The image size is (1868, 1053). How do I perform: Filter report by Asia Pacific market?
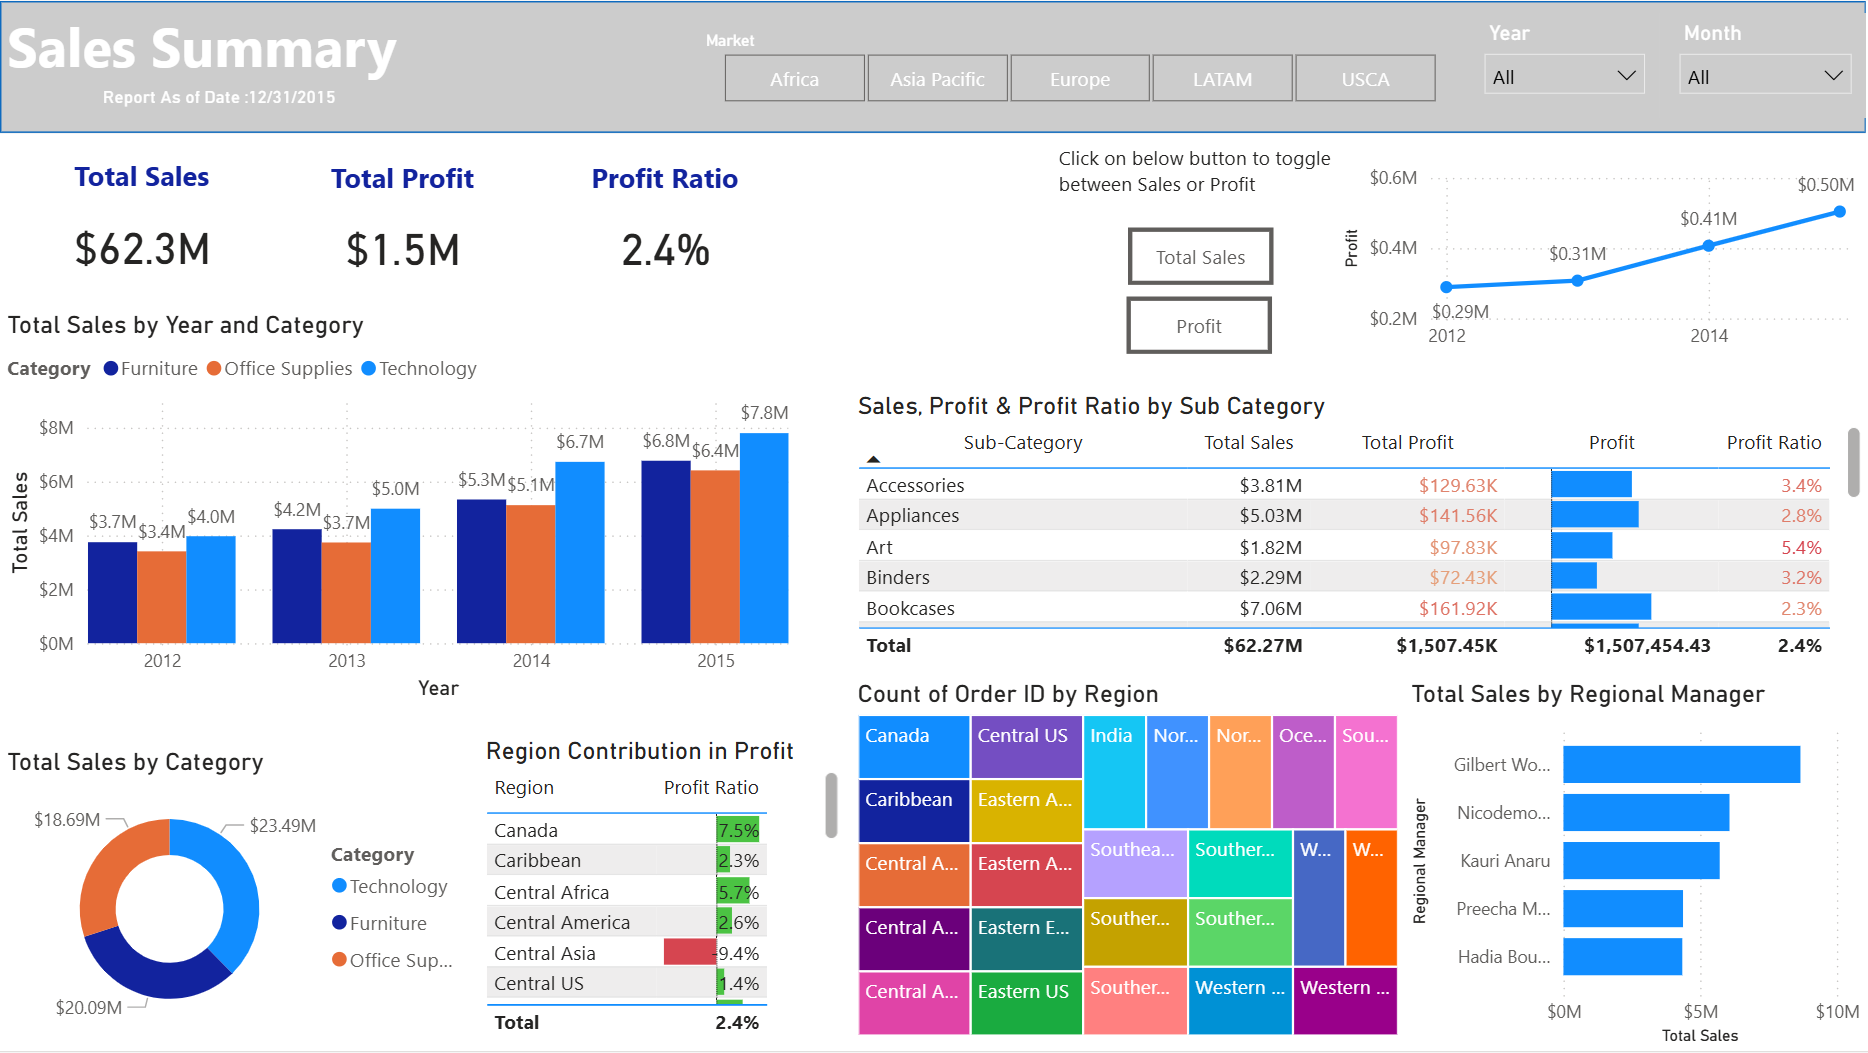937,78
